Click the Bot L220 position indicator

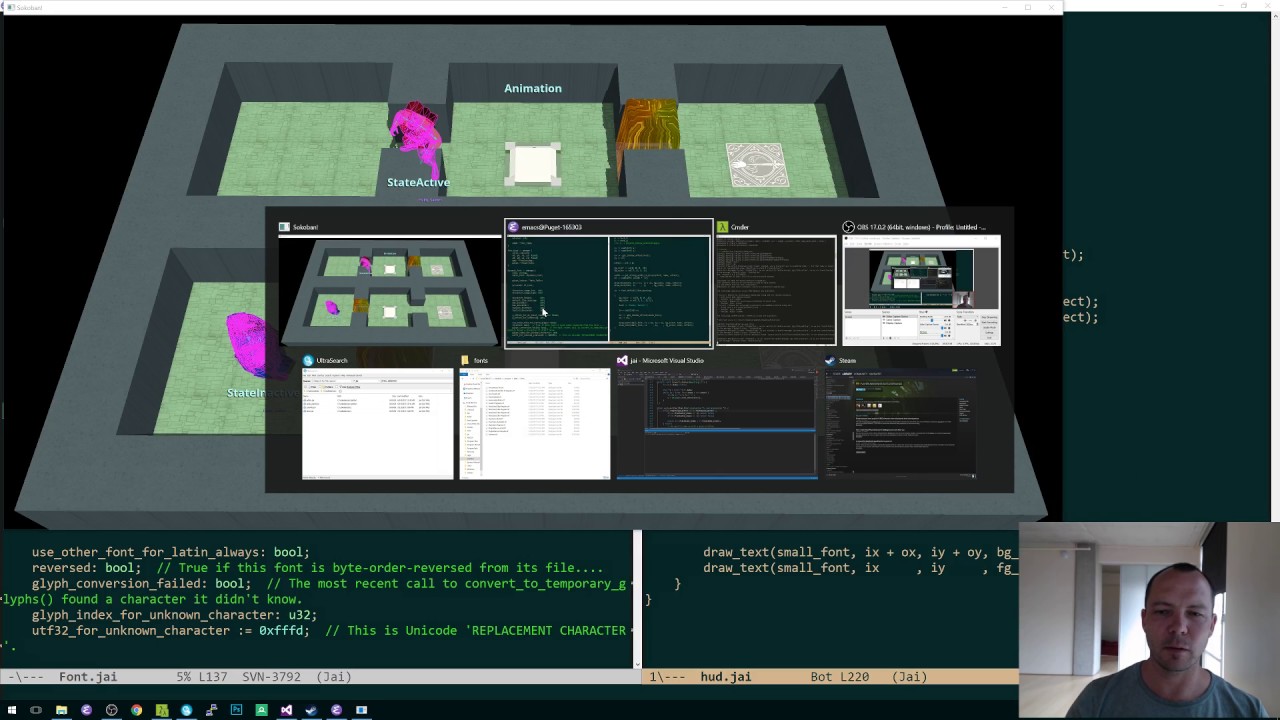839,677
